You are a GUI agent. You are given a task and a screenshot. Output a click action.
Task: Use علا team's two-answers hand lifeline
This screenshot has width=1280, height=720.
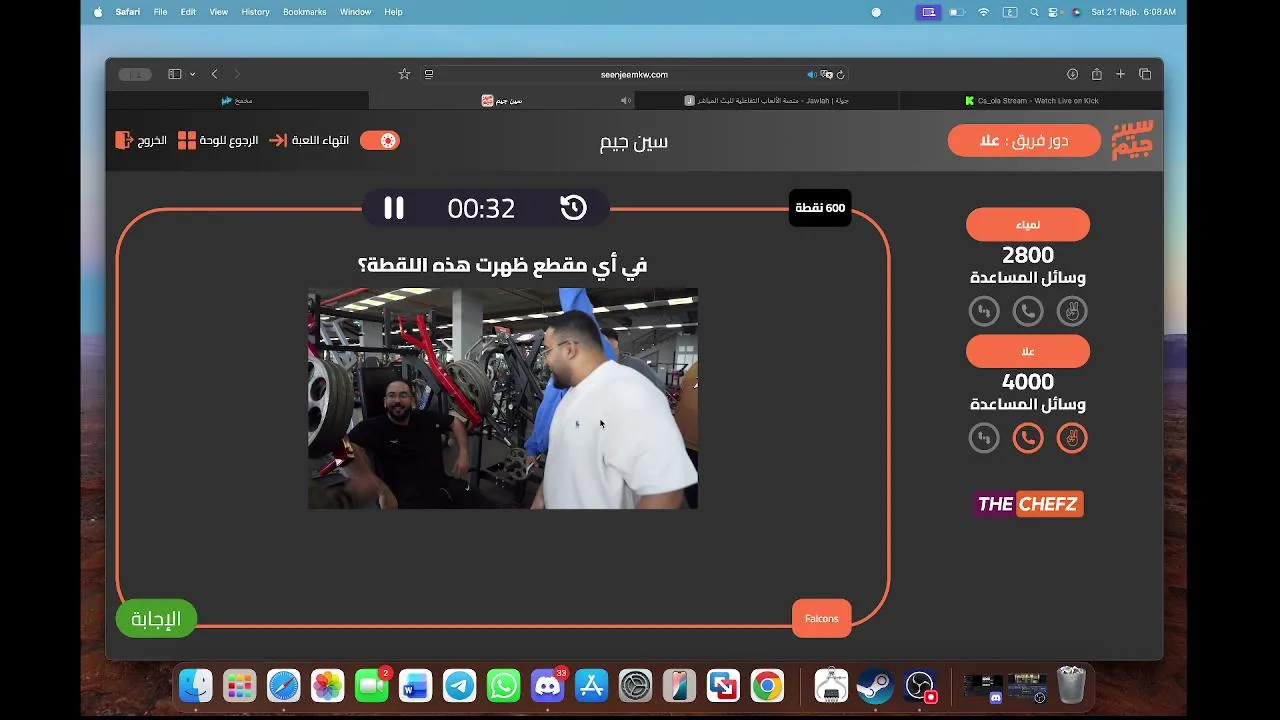point(1072,438)
